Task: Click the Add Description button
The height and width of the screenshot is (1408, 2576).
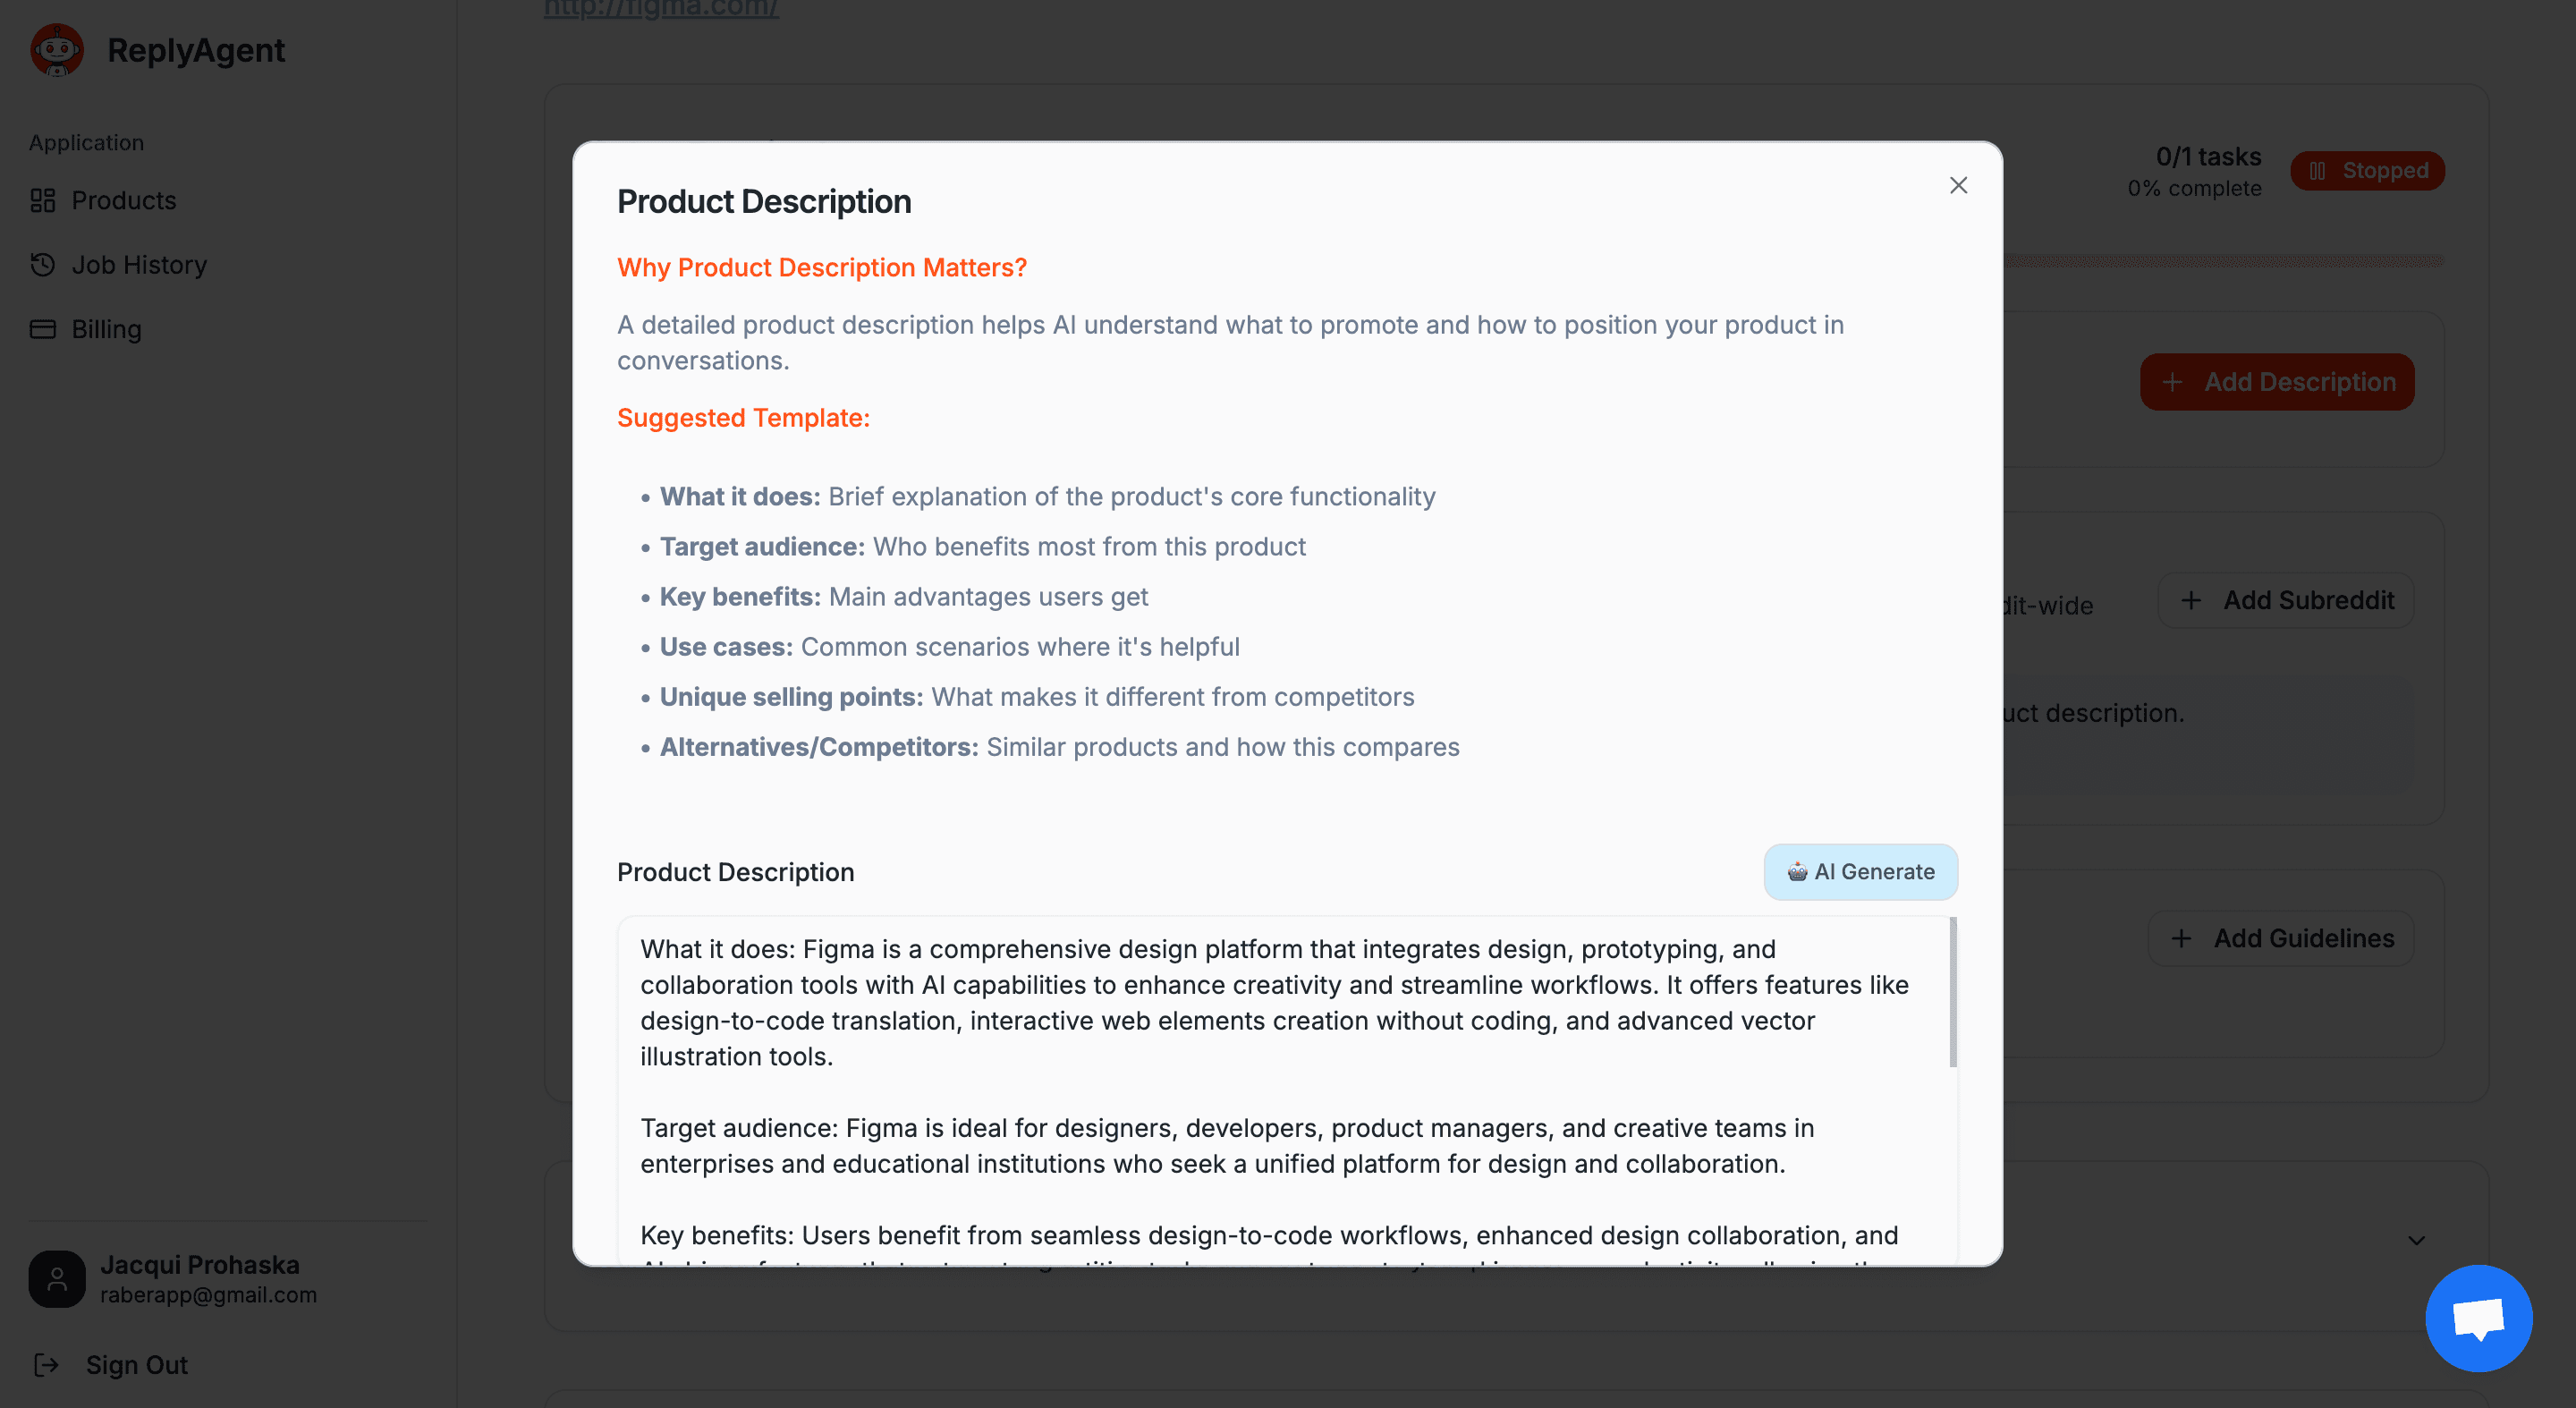Action: (2277, 381)
